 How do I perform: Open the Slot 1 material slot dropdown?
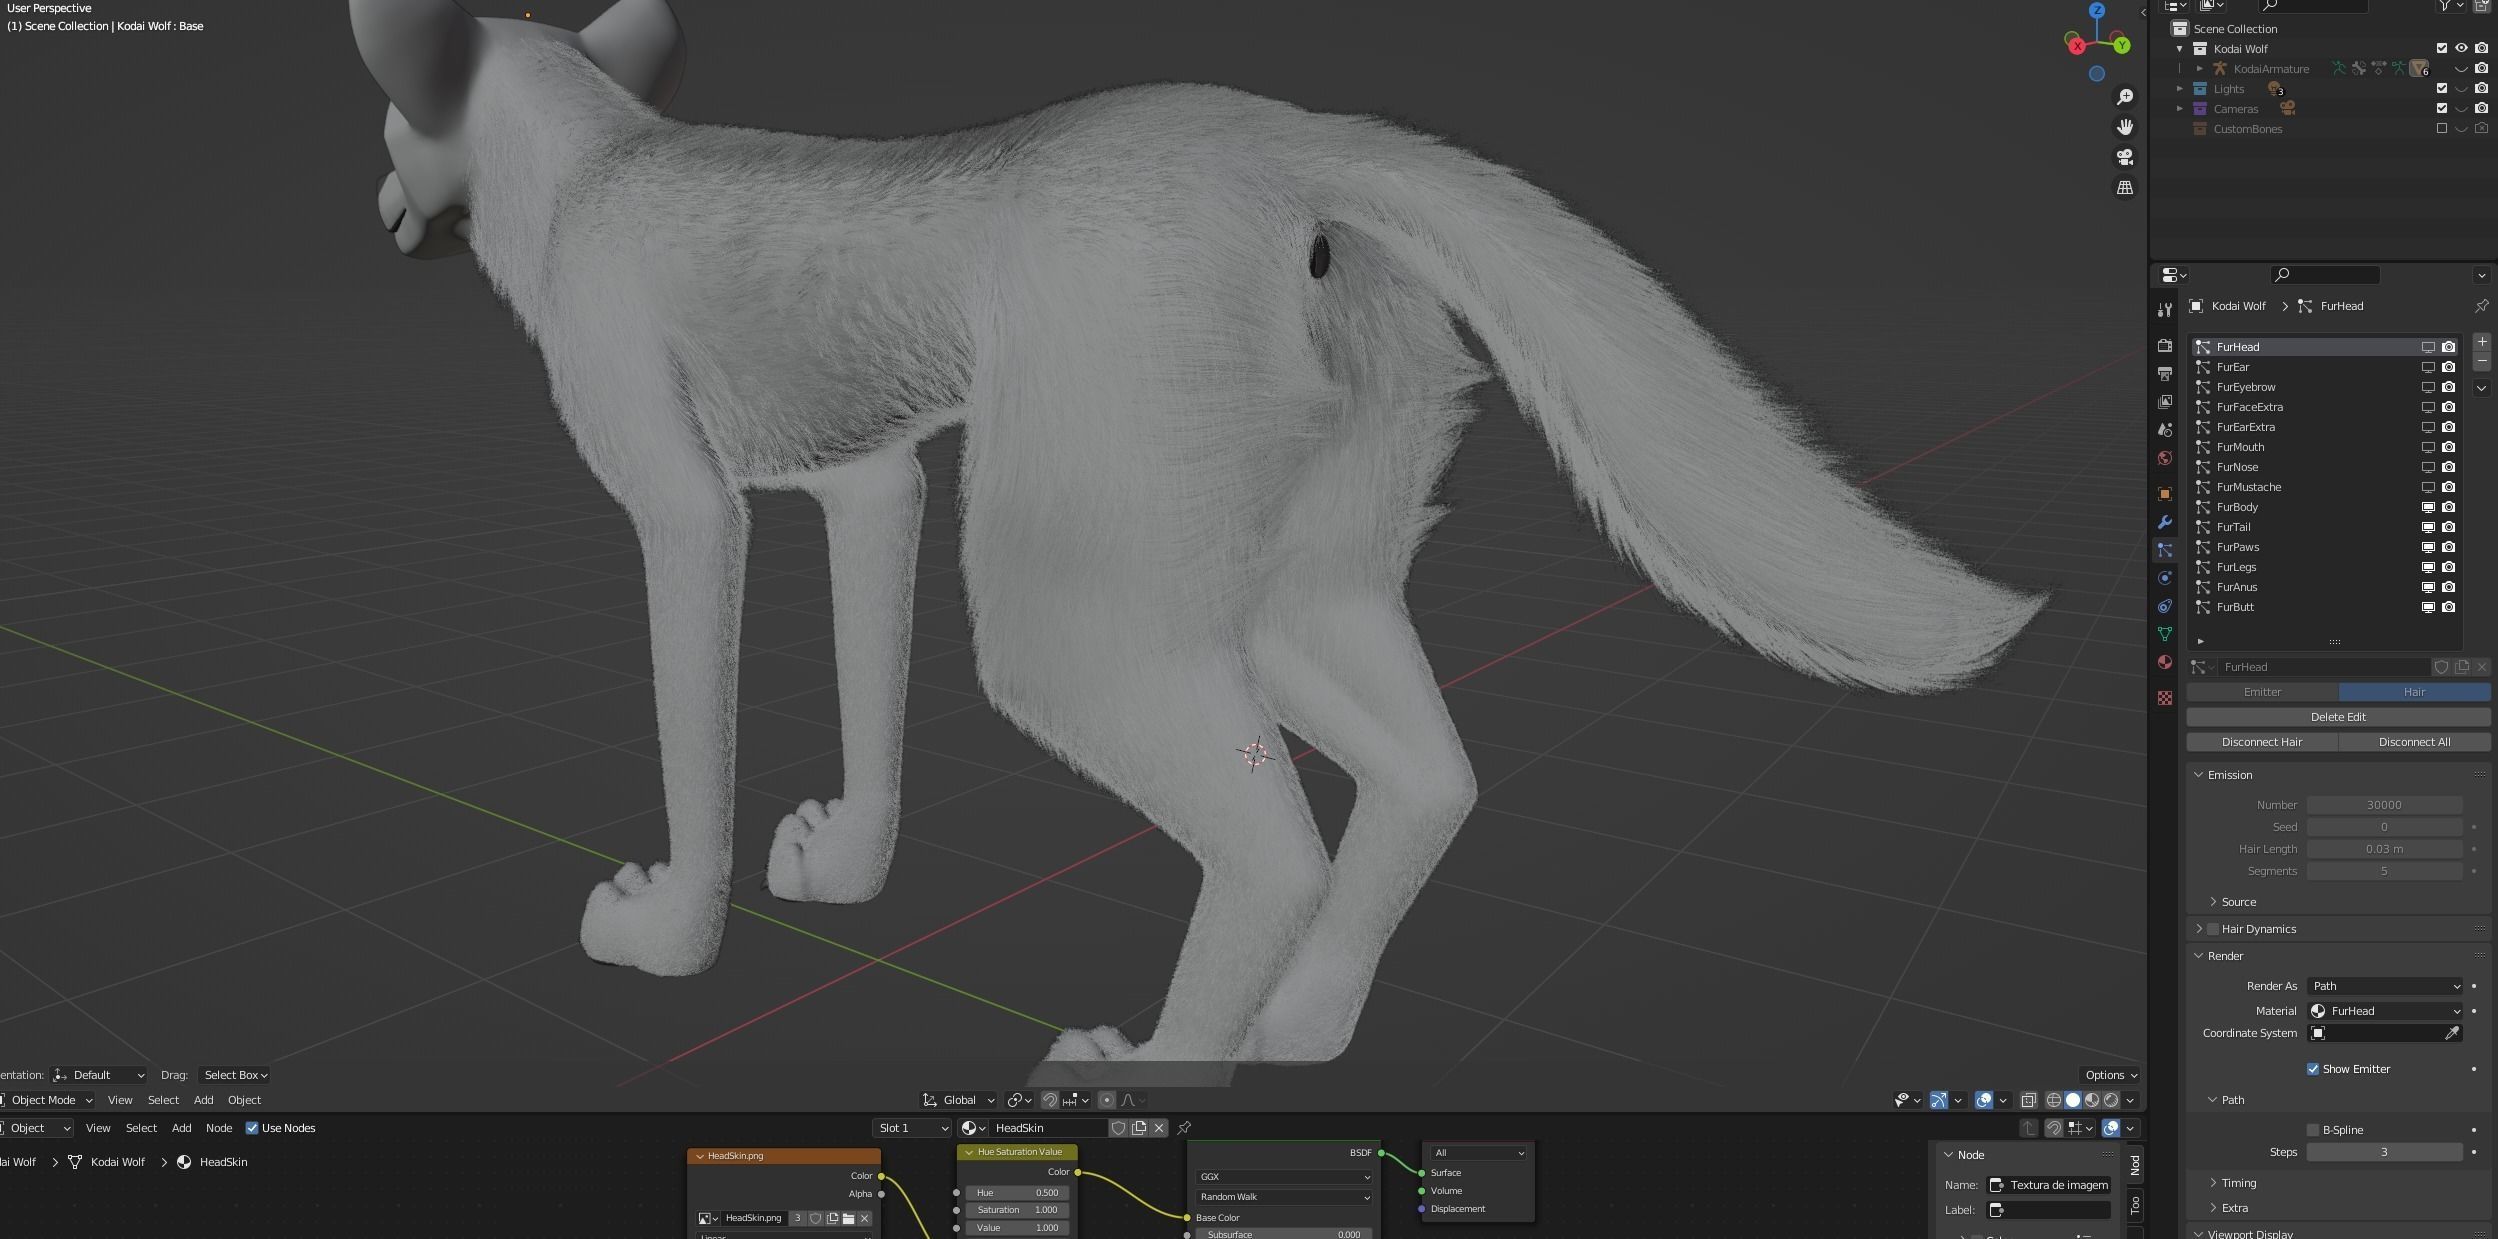coord(912,1128)
